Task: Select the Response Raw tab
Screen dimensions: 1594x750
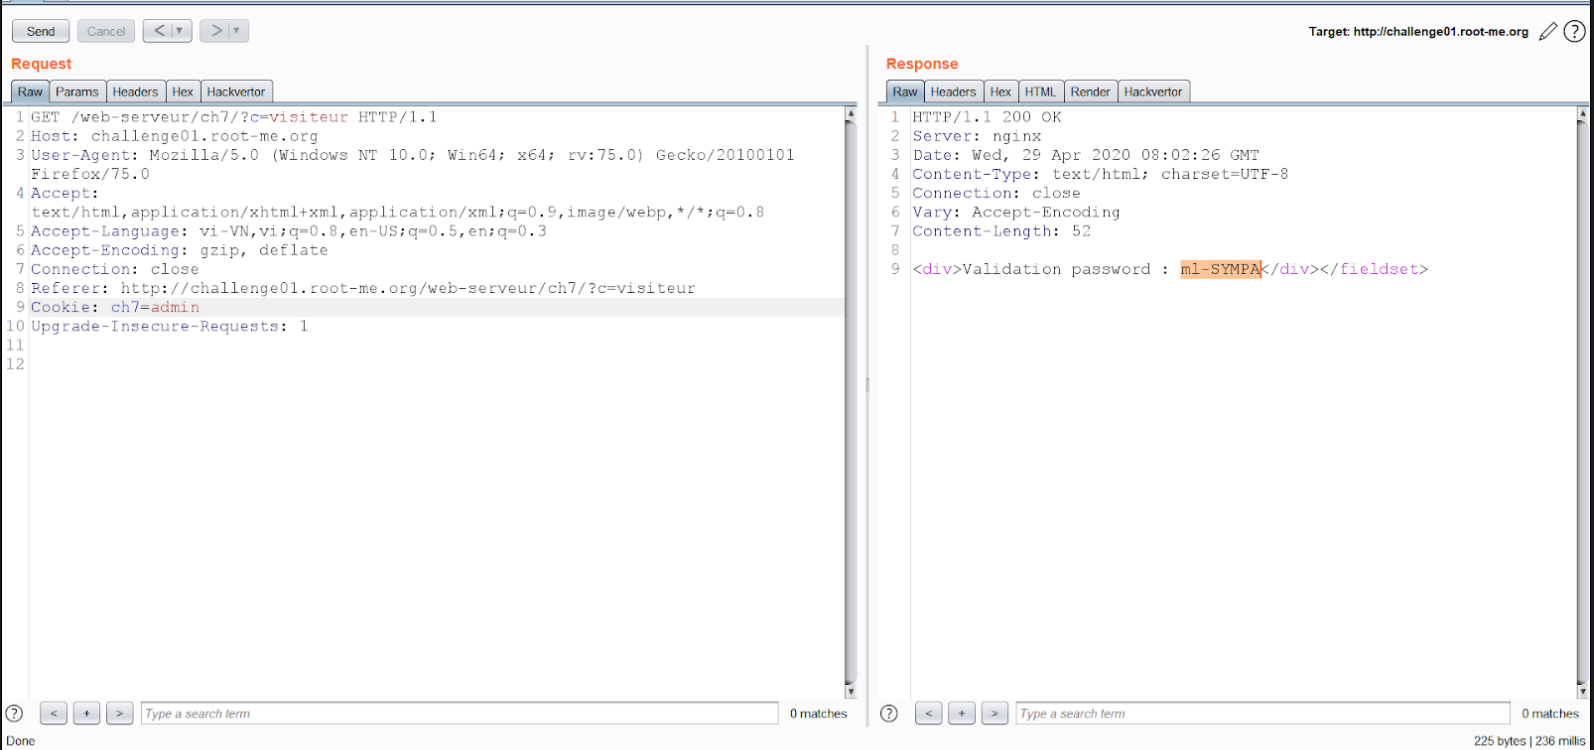Action: pos(905,91)
